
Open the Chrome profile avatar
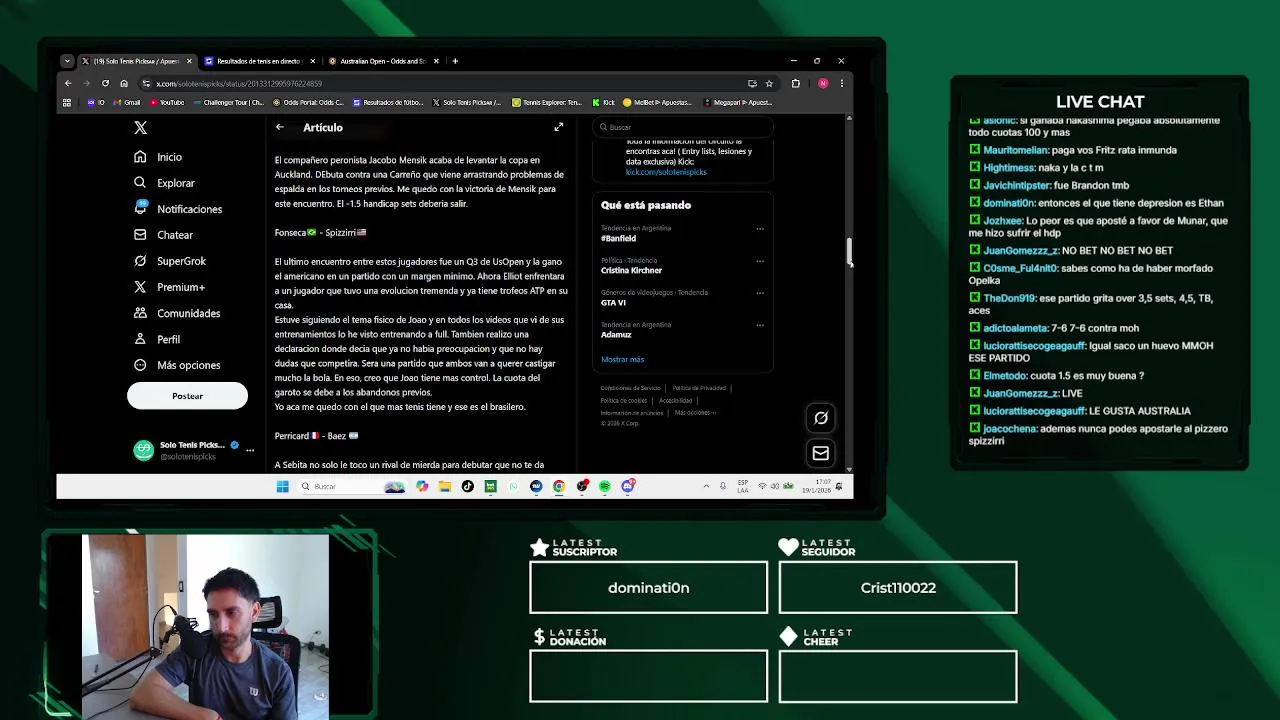(823, 83)
